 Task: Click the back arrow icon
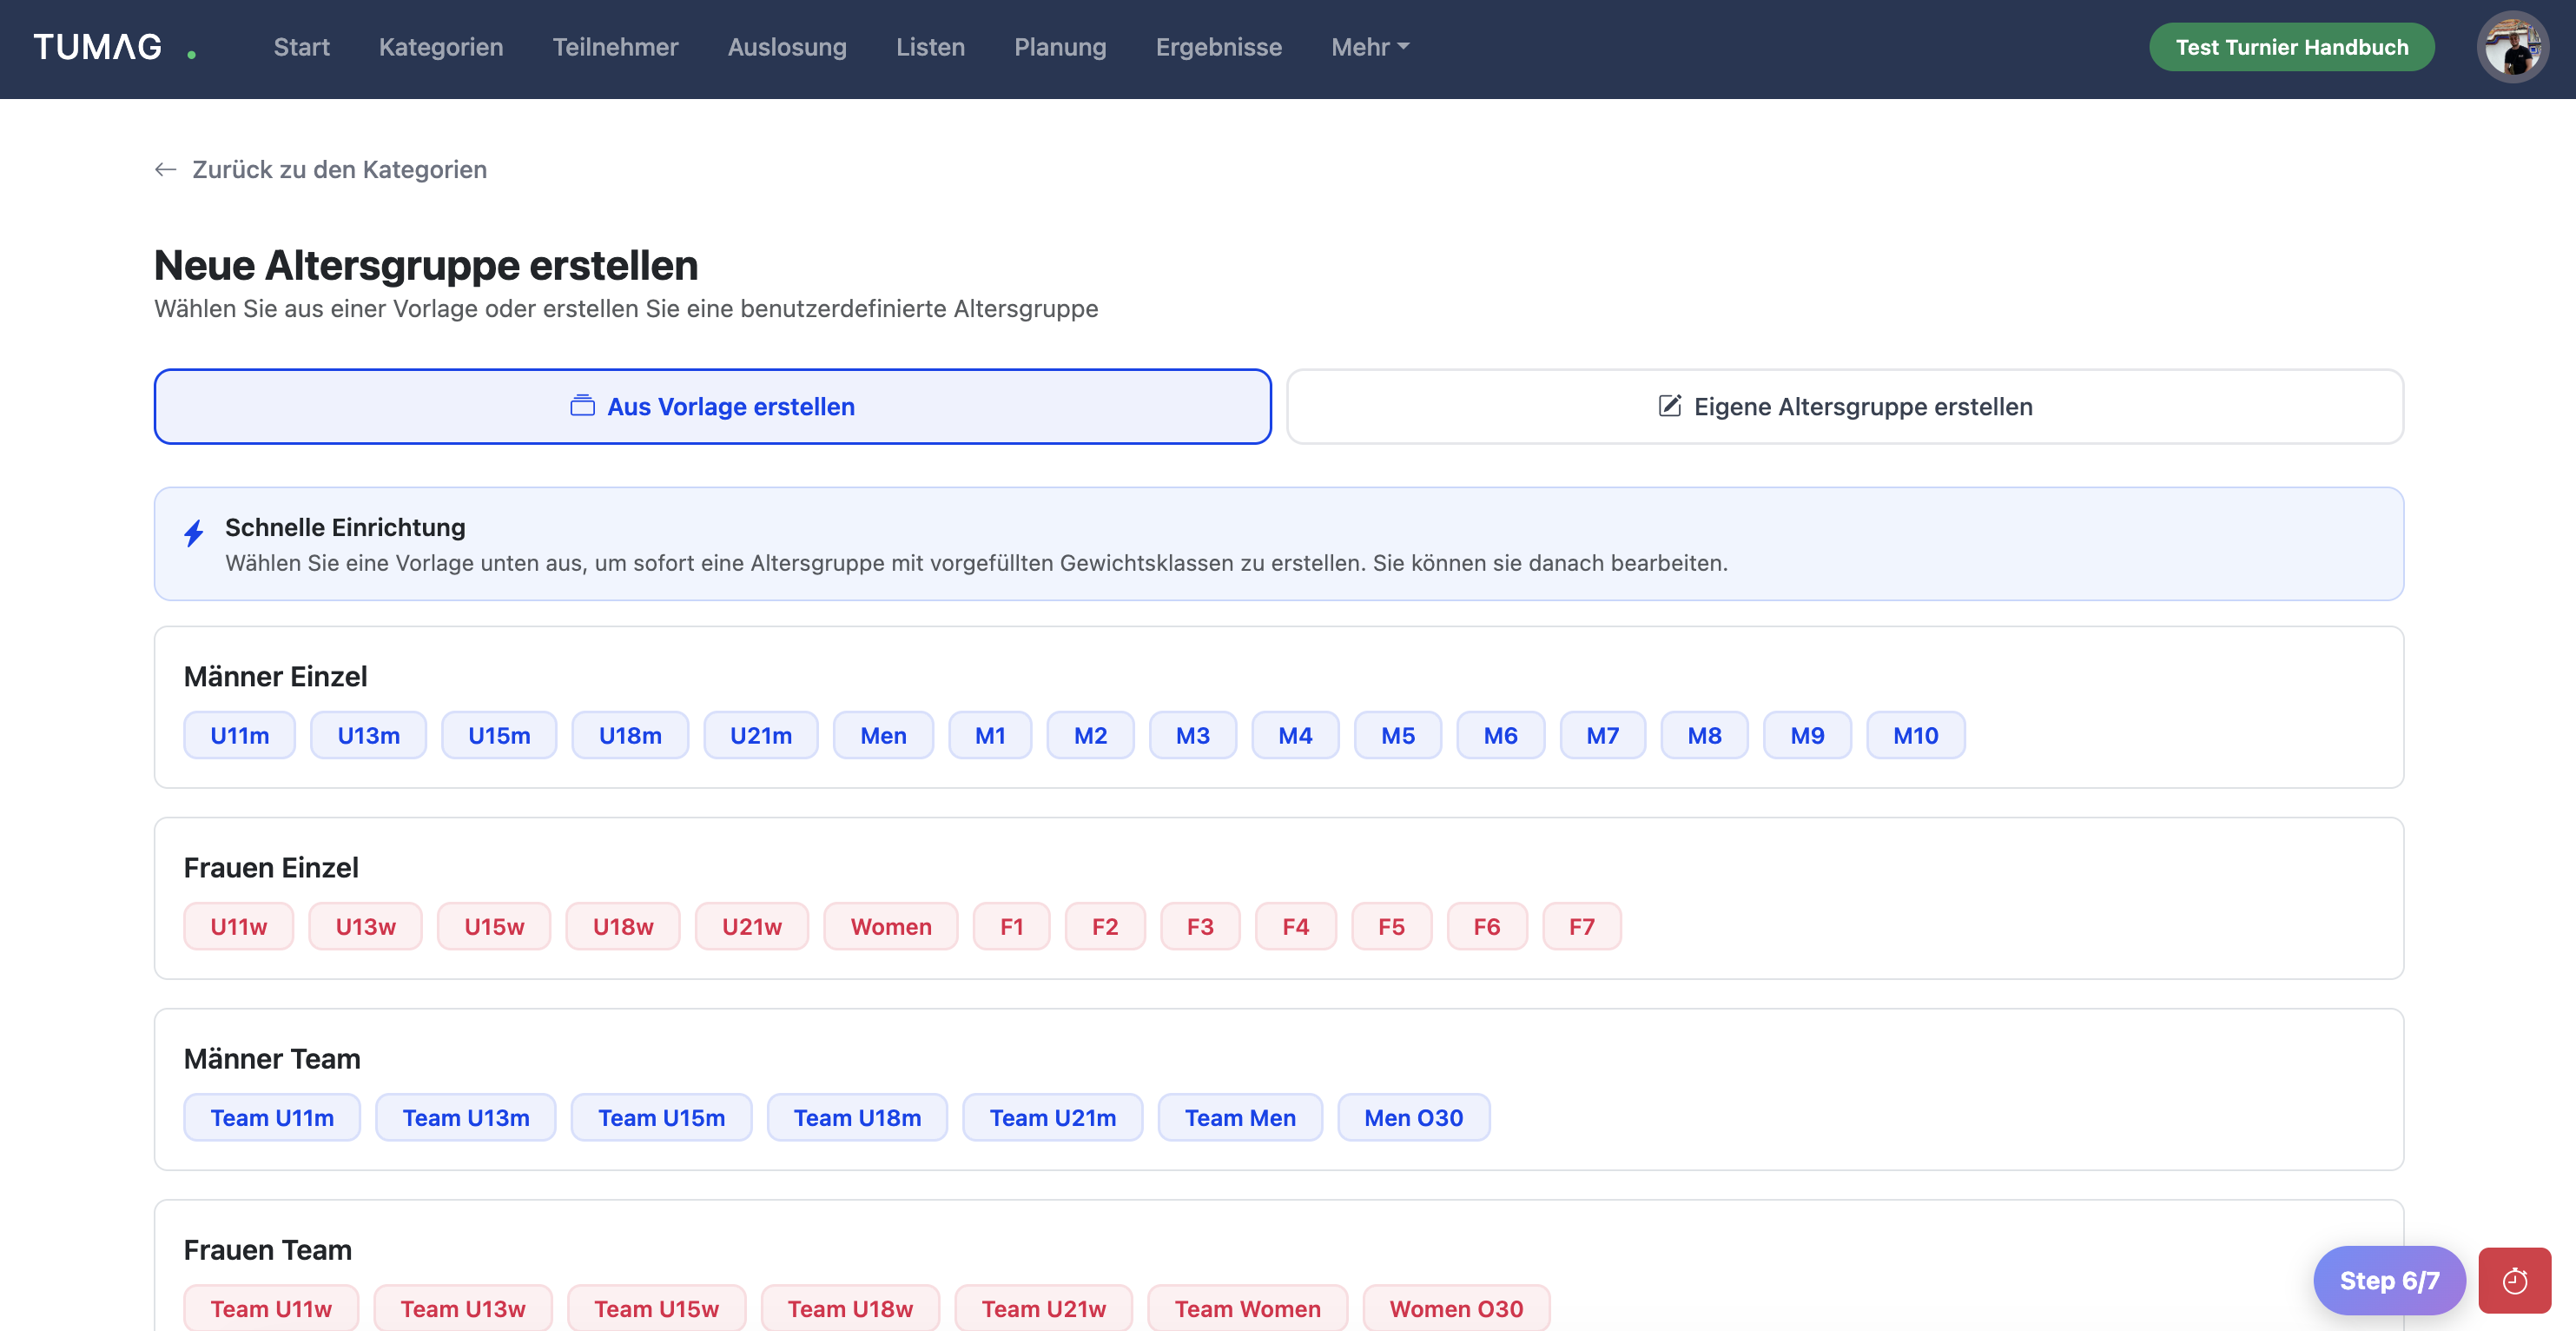click(x=166, y=169)
